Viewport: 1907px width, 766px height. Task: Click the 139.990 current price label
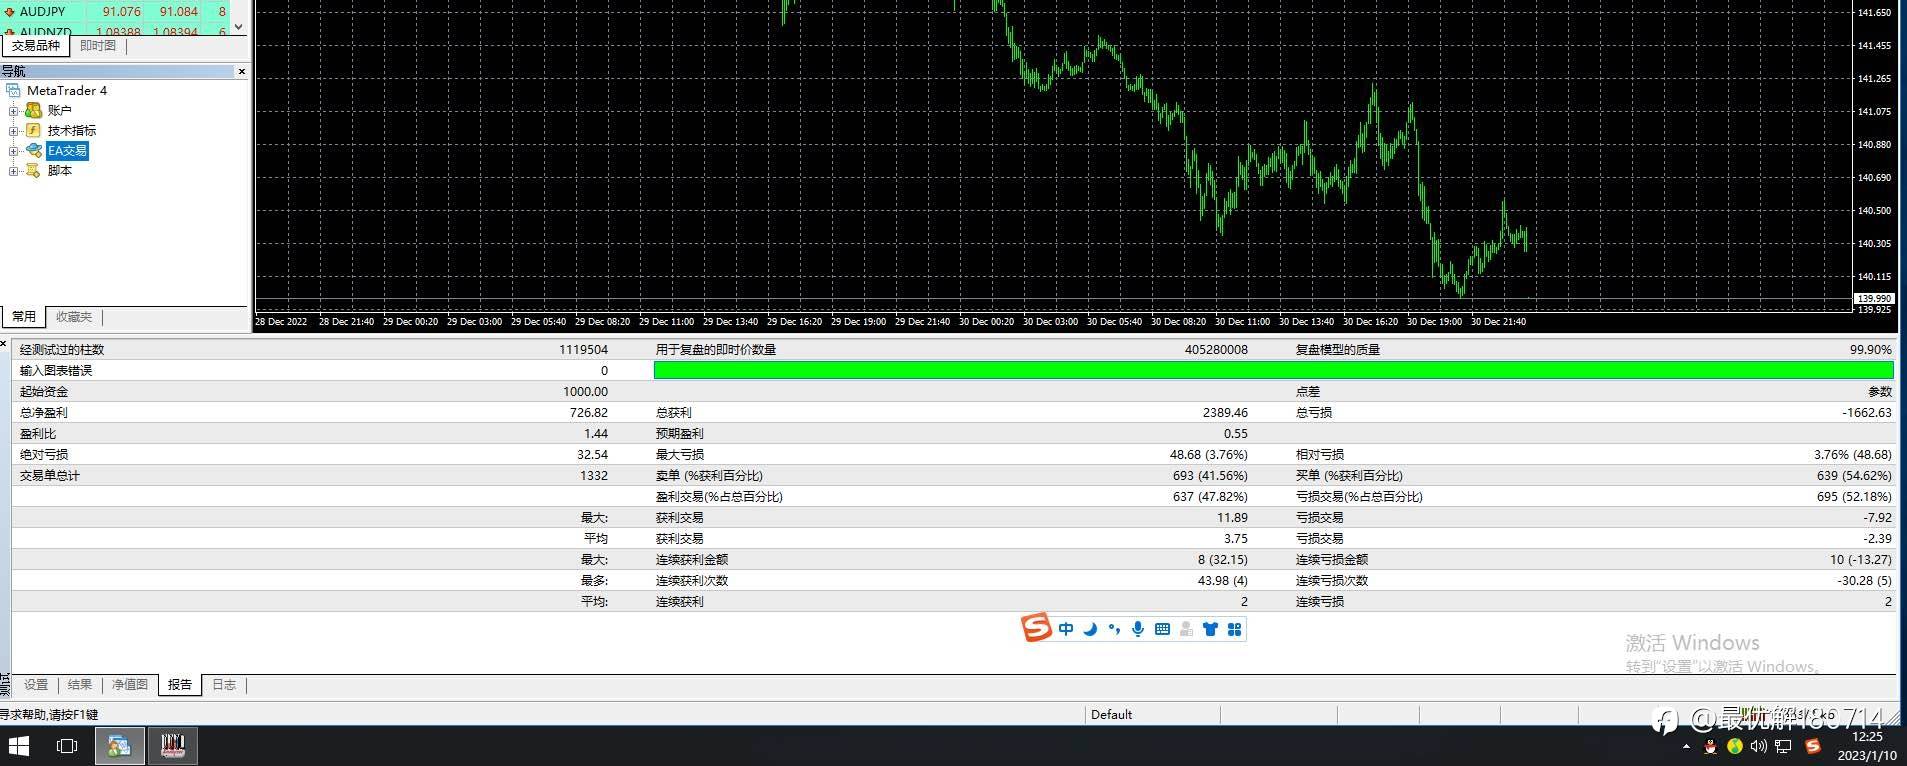(1873, 299)
